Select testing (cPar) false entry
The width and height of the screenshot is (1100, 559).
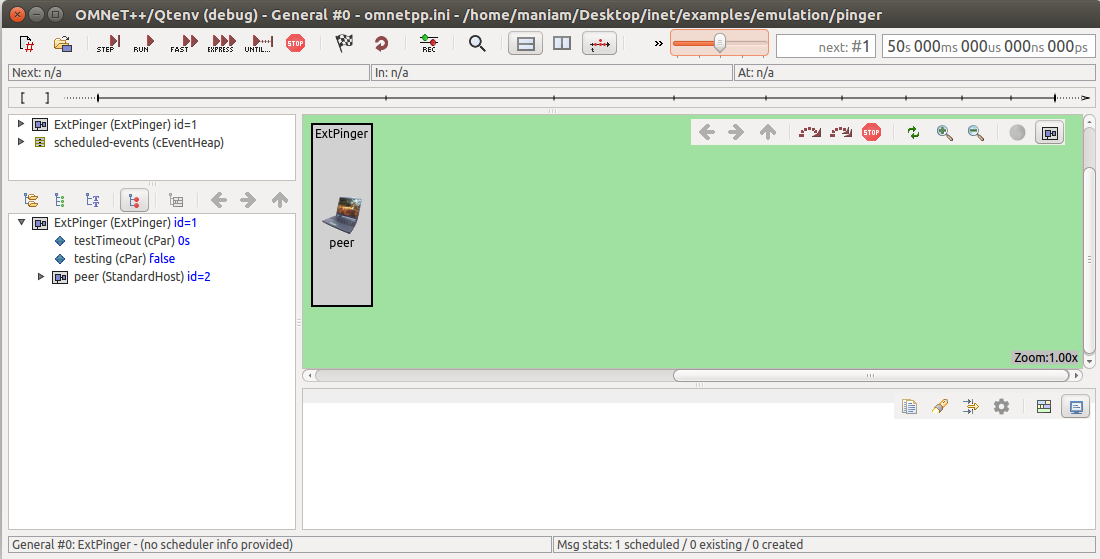124,259
